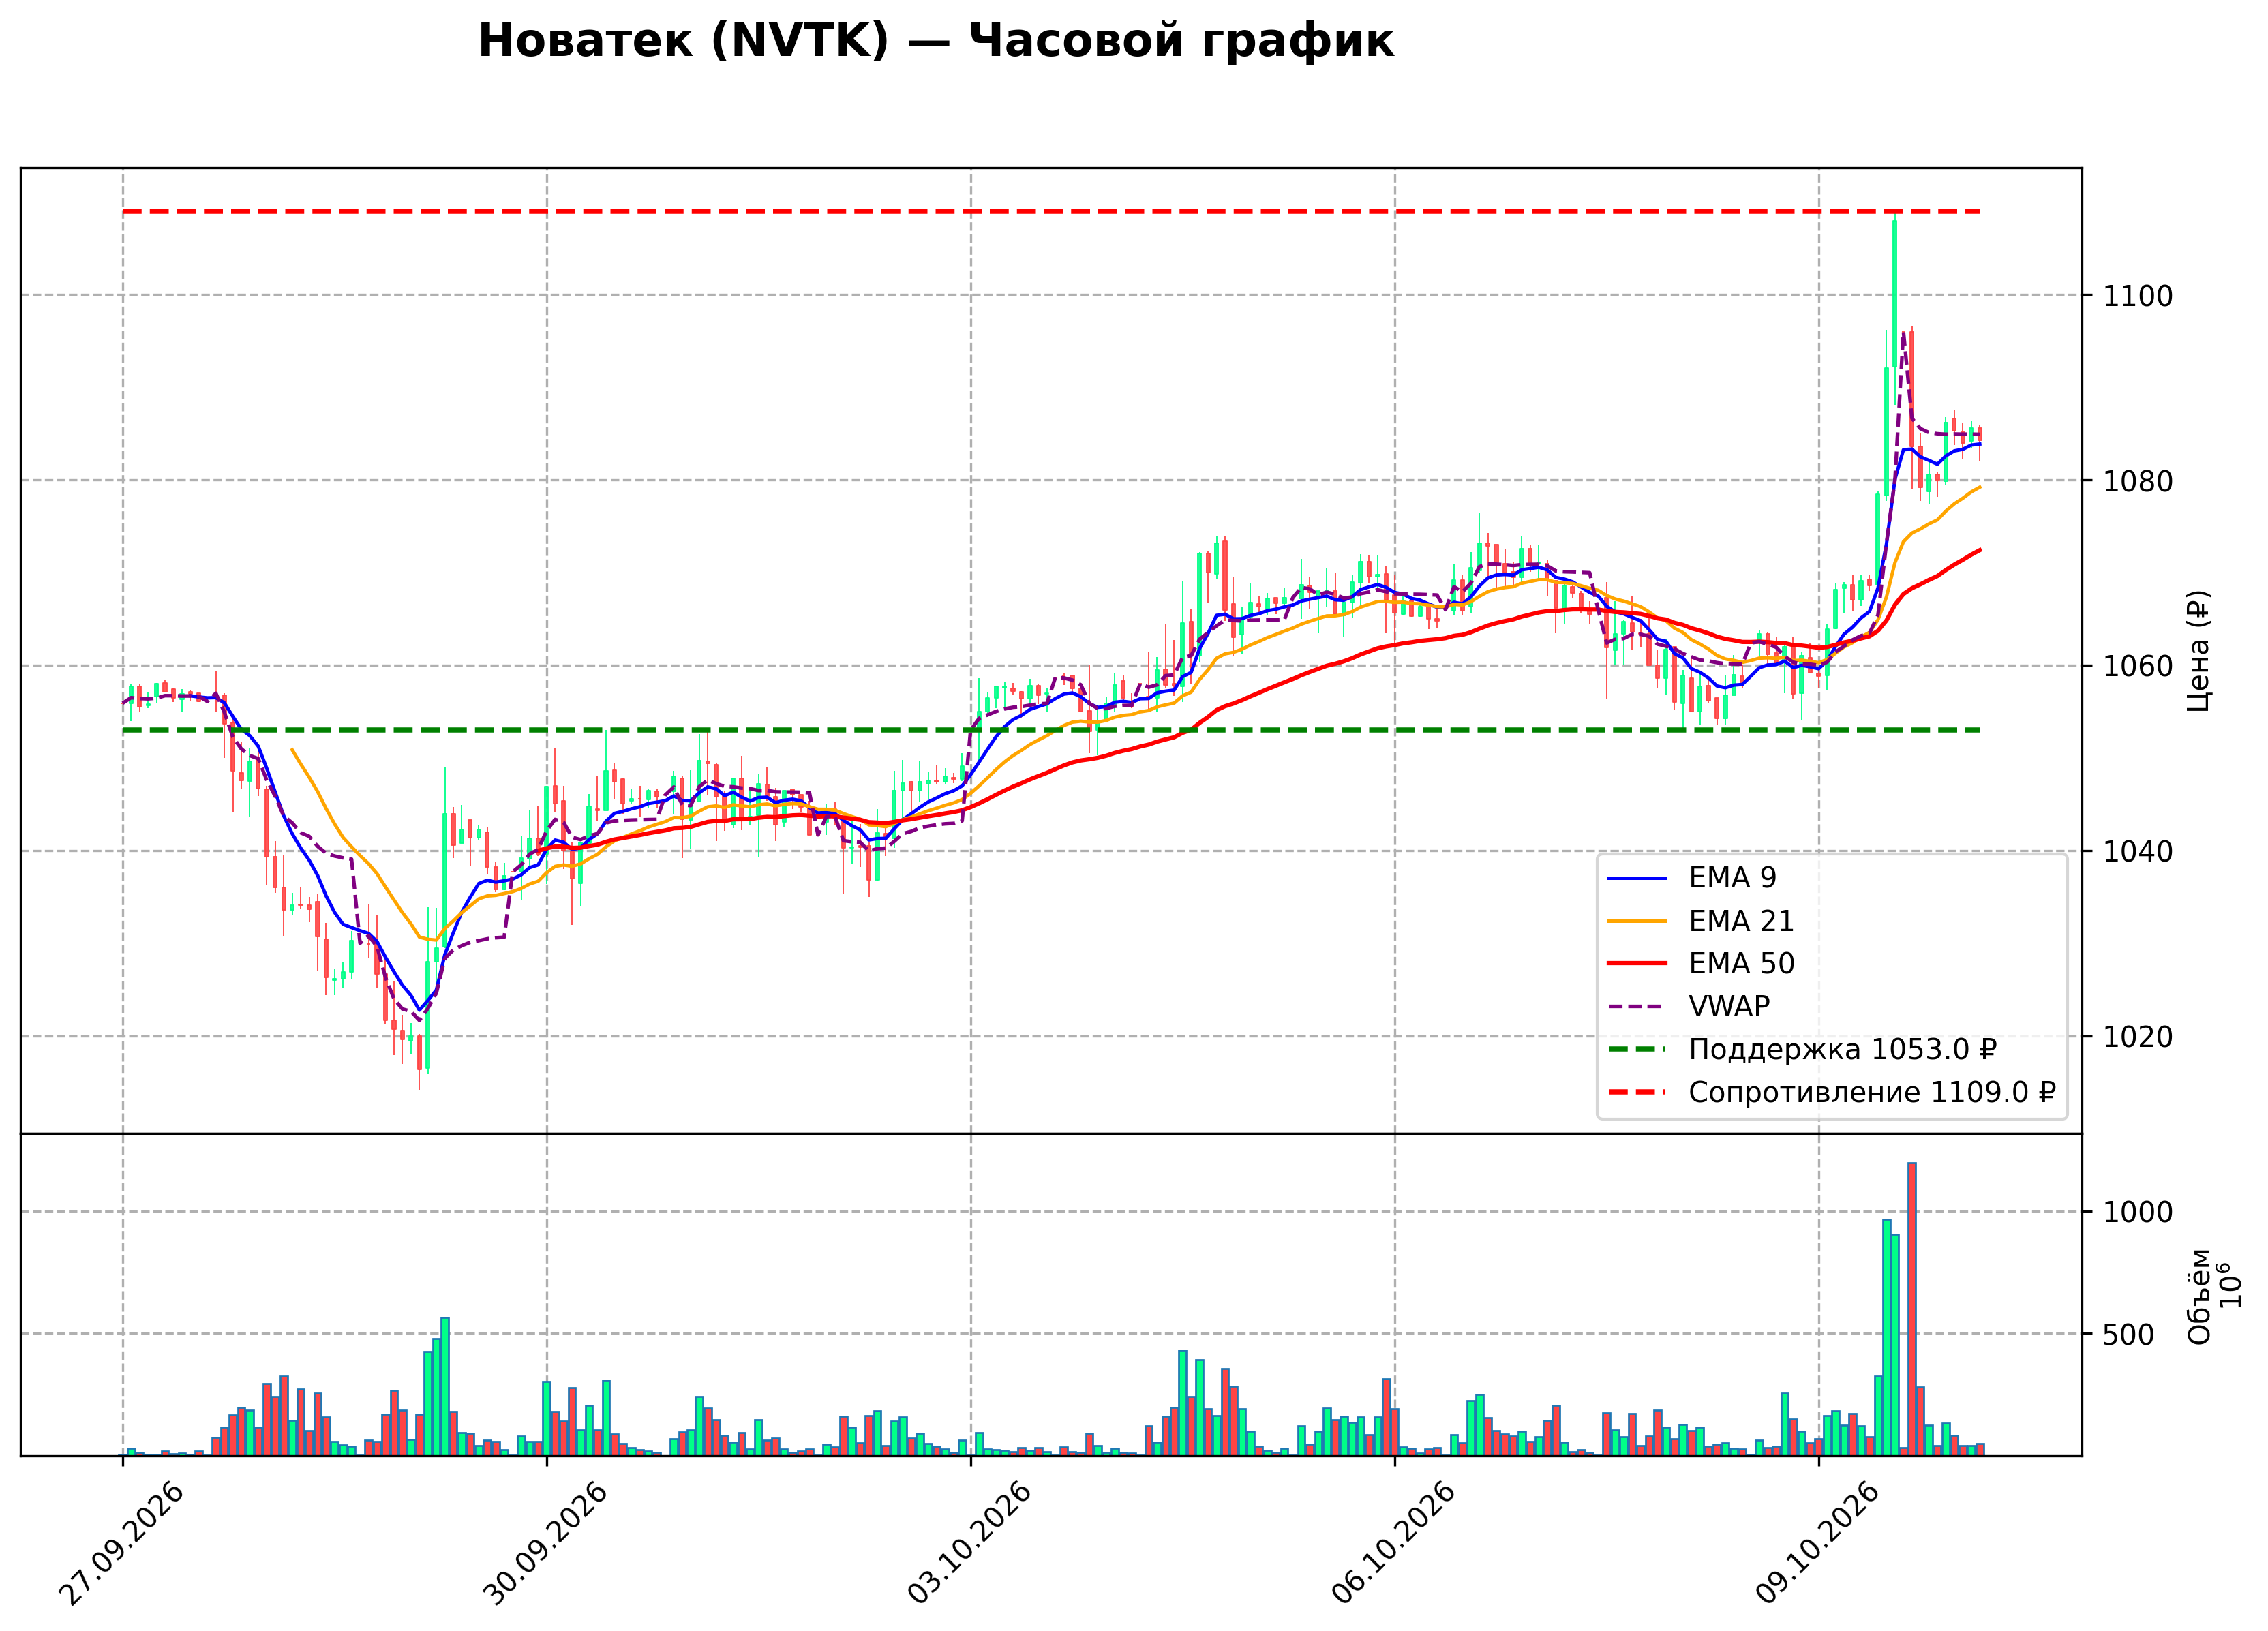Select the EMA 50 legend entry
This screenshot has width=2268, height=1631.
pyautogui.click(x=1700, y=963)
